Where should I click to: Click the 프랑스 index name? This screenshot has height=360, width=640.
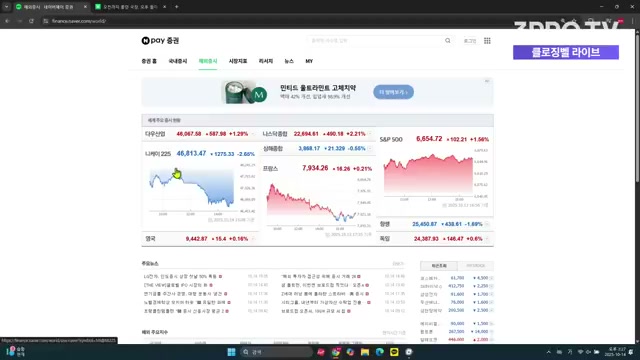tap(270, 169)
